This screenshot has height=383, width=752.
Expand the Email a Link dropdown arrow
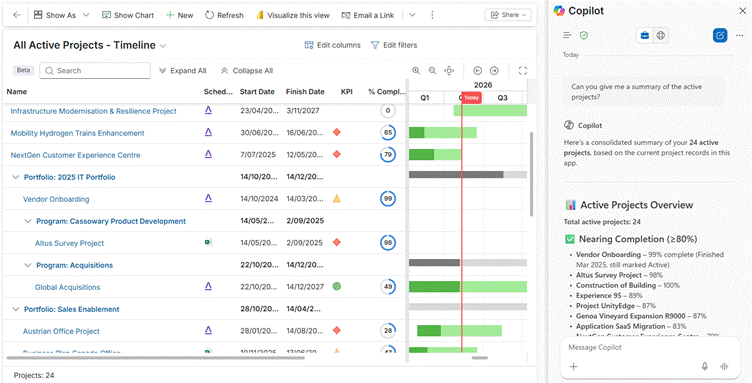(x=412, y=15)
